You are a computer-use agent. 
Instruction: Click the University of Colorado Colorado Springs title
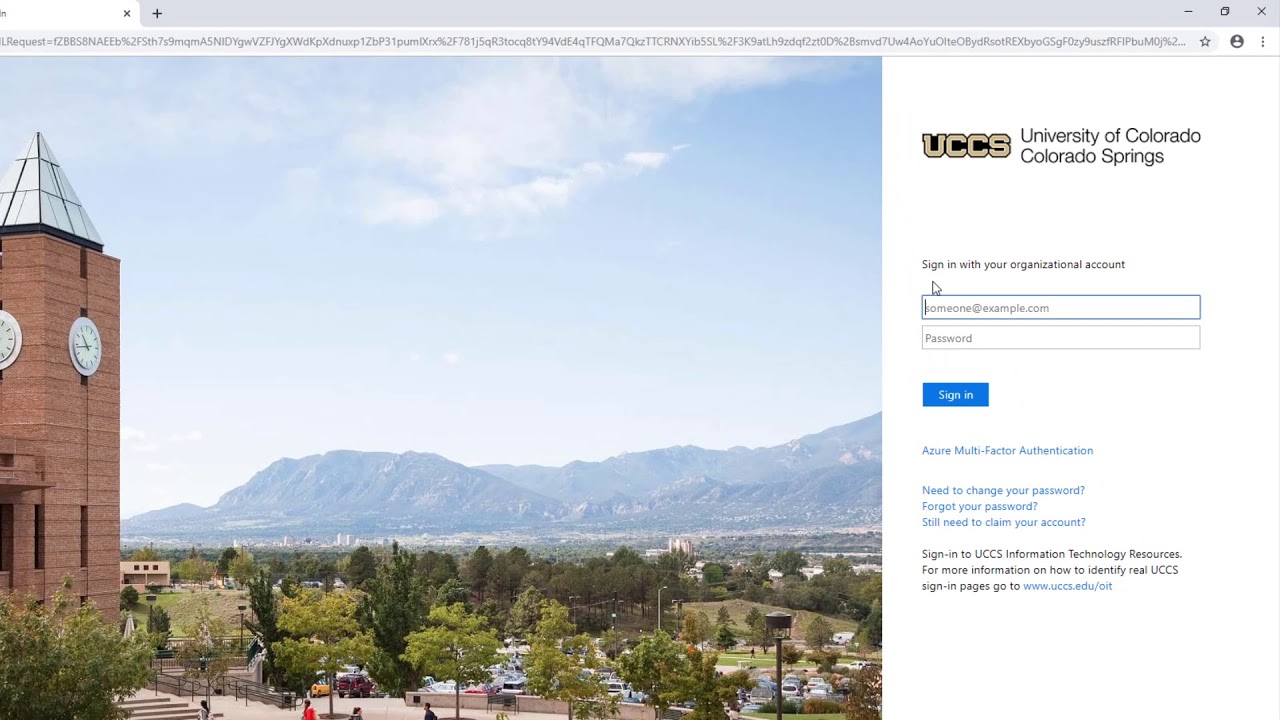point(1110,146)
